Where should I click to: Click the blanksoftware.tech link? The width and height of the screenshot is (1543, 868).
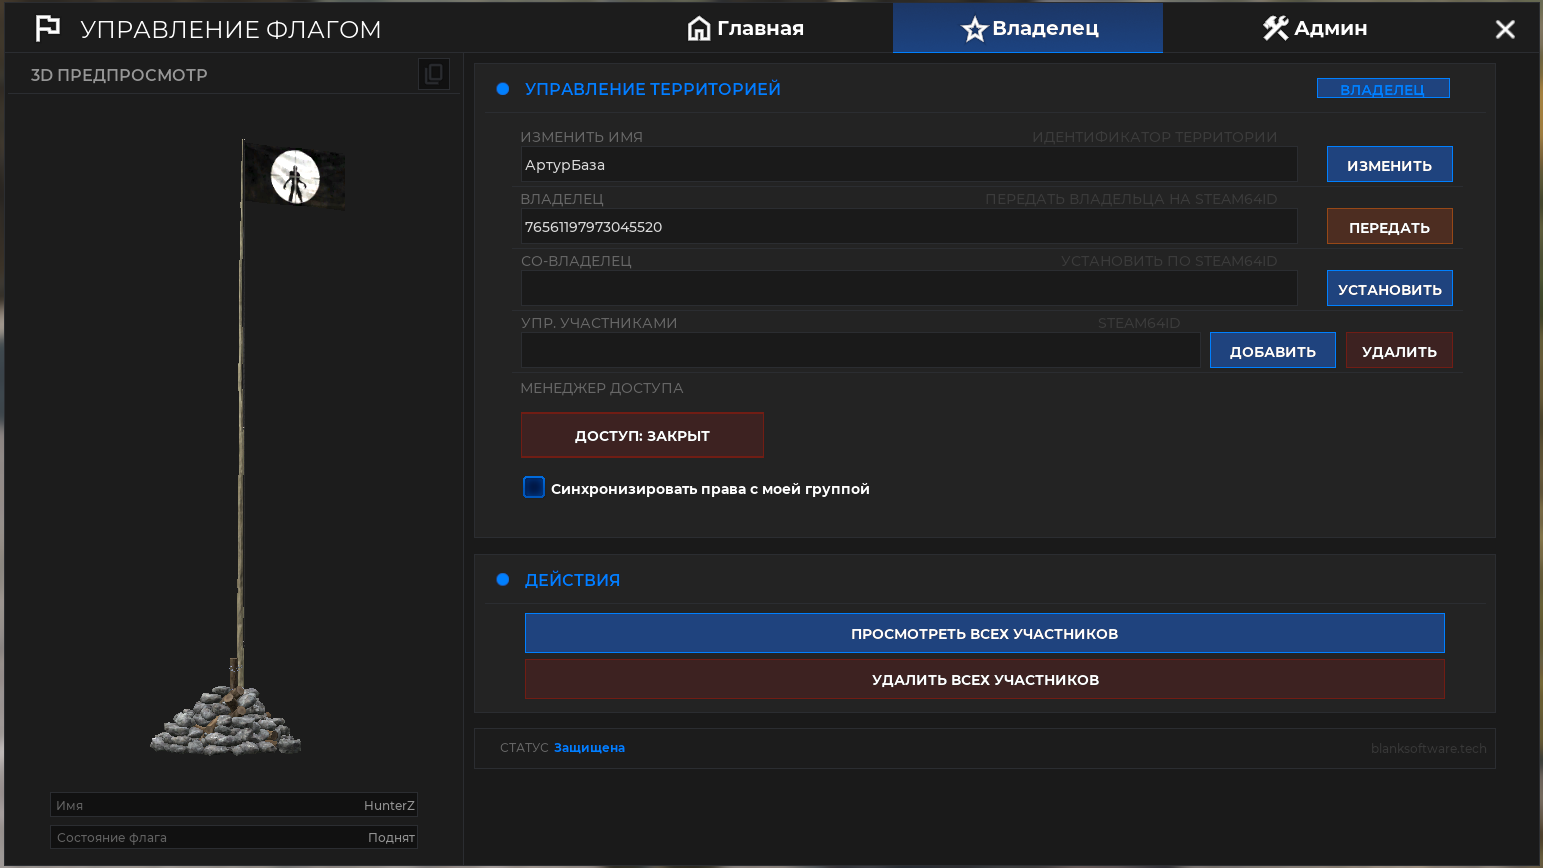click(1429, 748)
